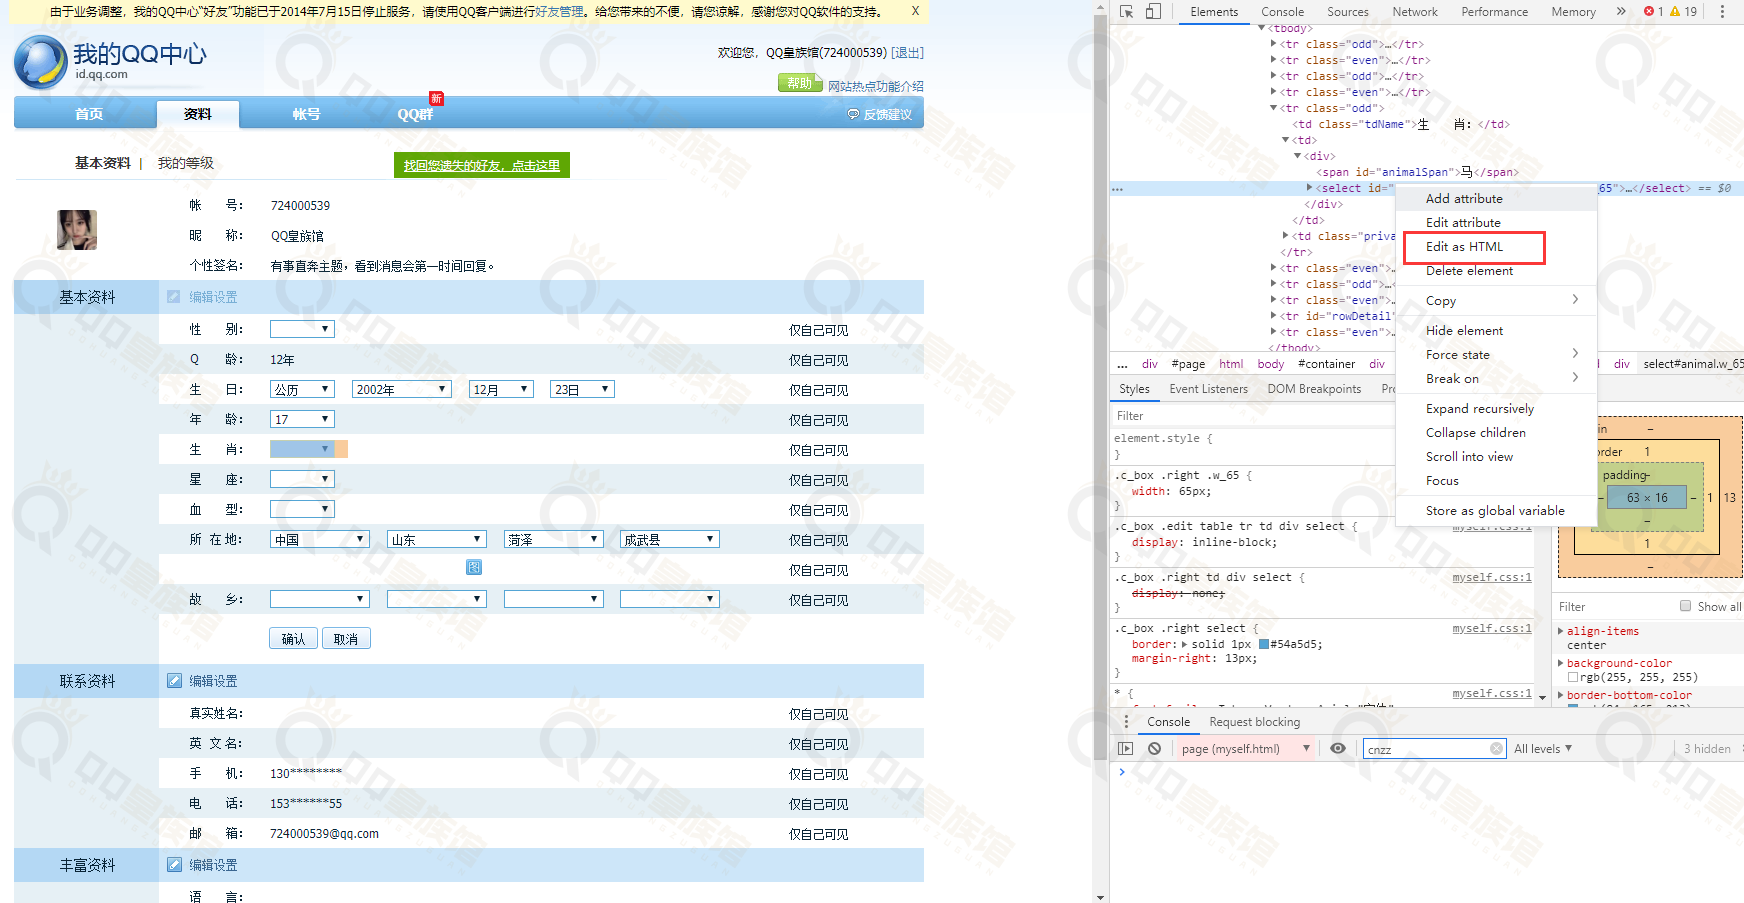This screenshot has width=1744, height=903.
Task: Open the province dropdown showing 山东
Action: click(436, 540)
